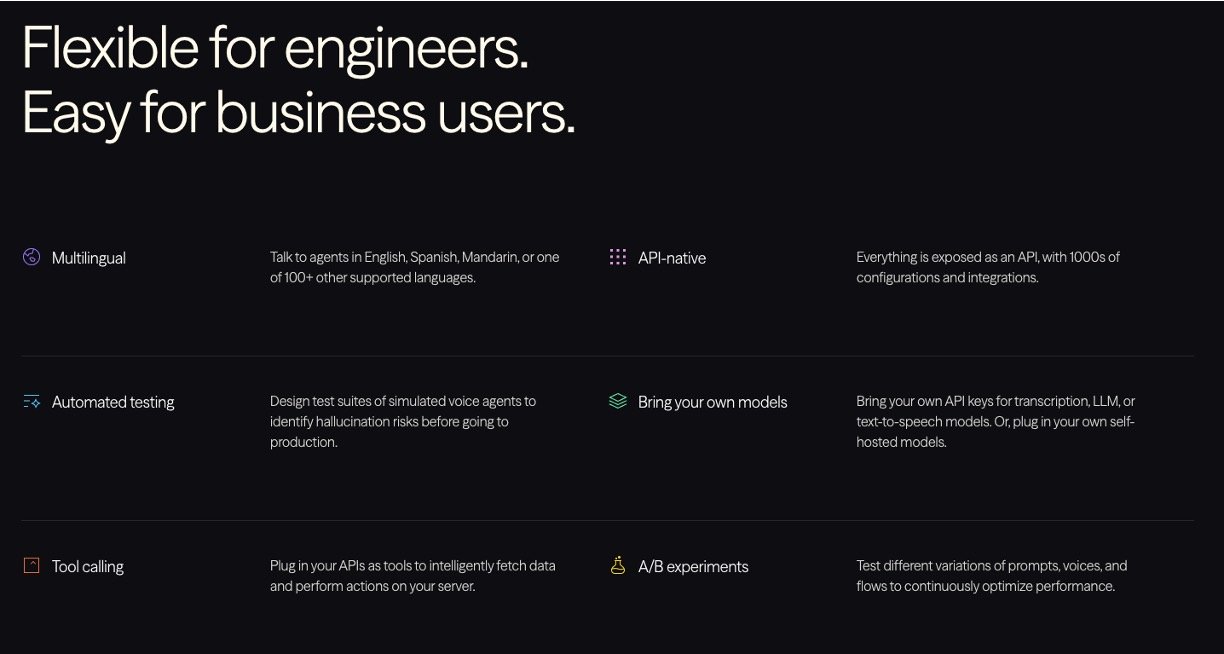Click the APIs as tools description text
This screenshot has height=654, width=1224.
point(413,576)
